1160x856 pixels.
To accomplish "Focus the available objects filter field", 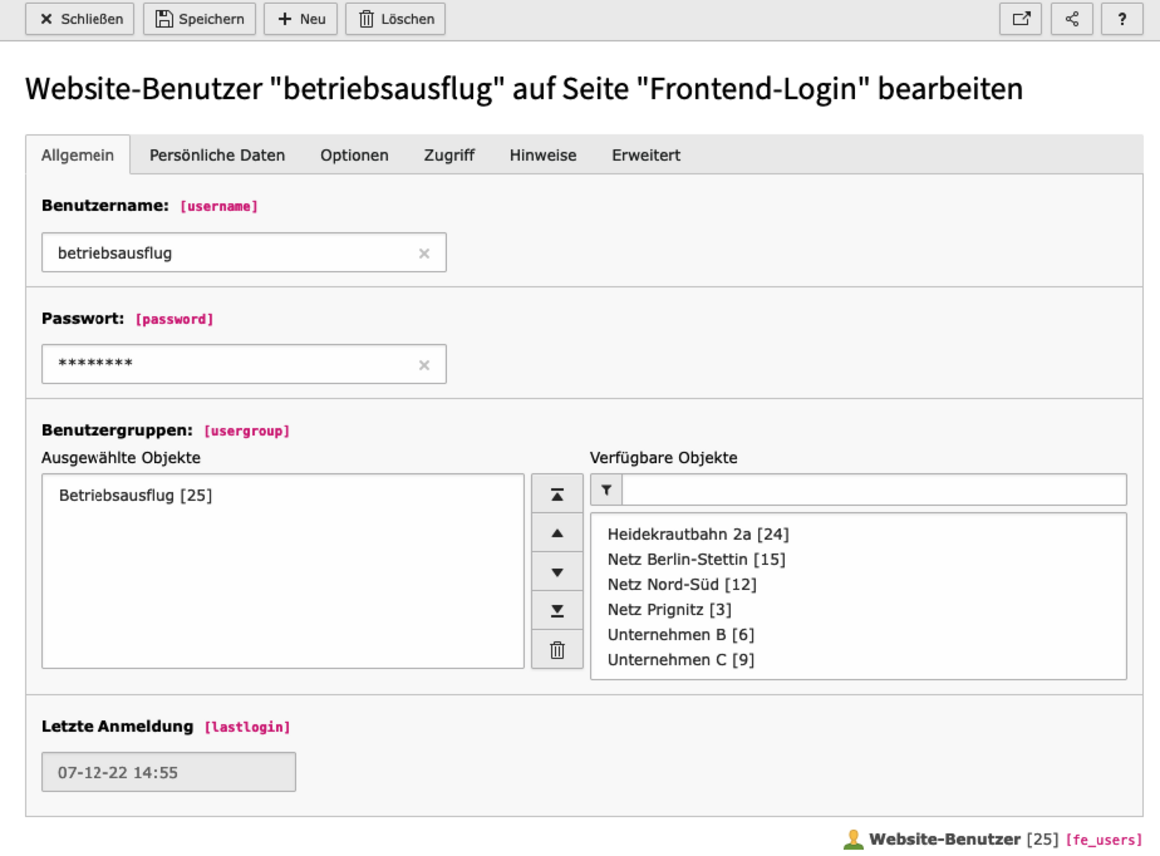I will (873, 490).
